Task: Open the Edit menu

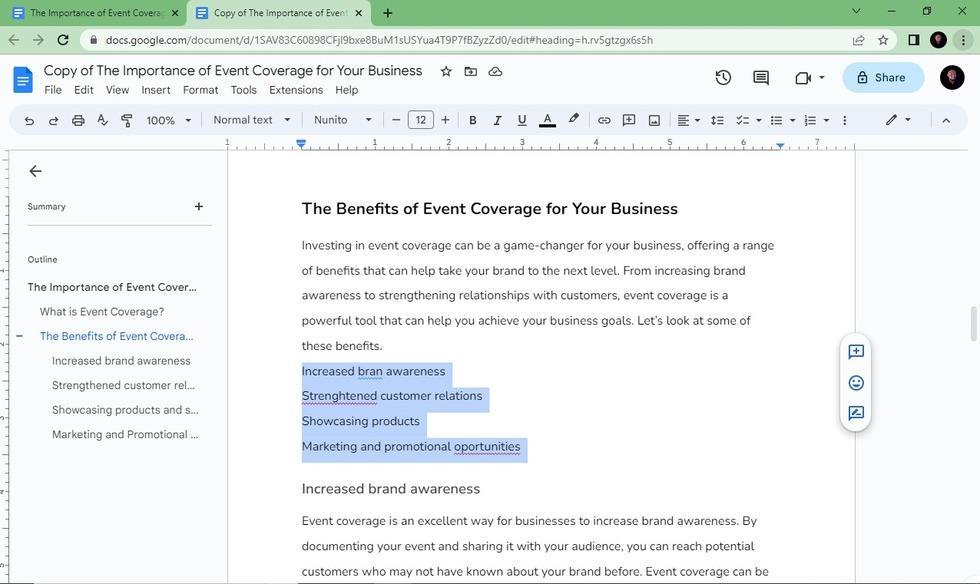Action: pyautogui.click(x=84, y=90)
